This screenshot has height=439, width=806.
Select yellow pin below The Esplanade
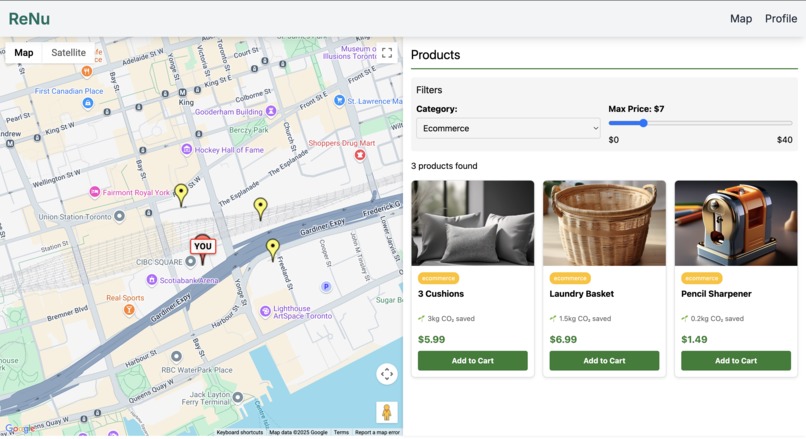pos(261,209)
